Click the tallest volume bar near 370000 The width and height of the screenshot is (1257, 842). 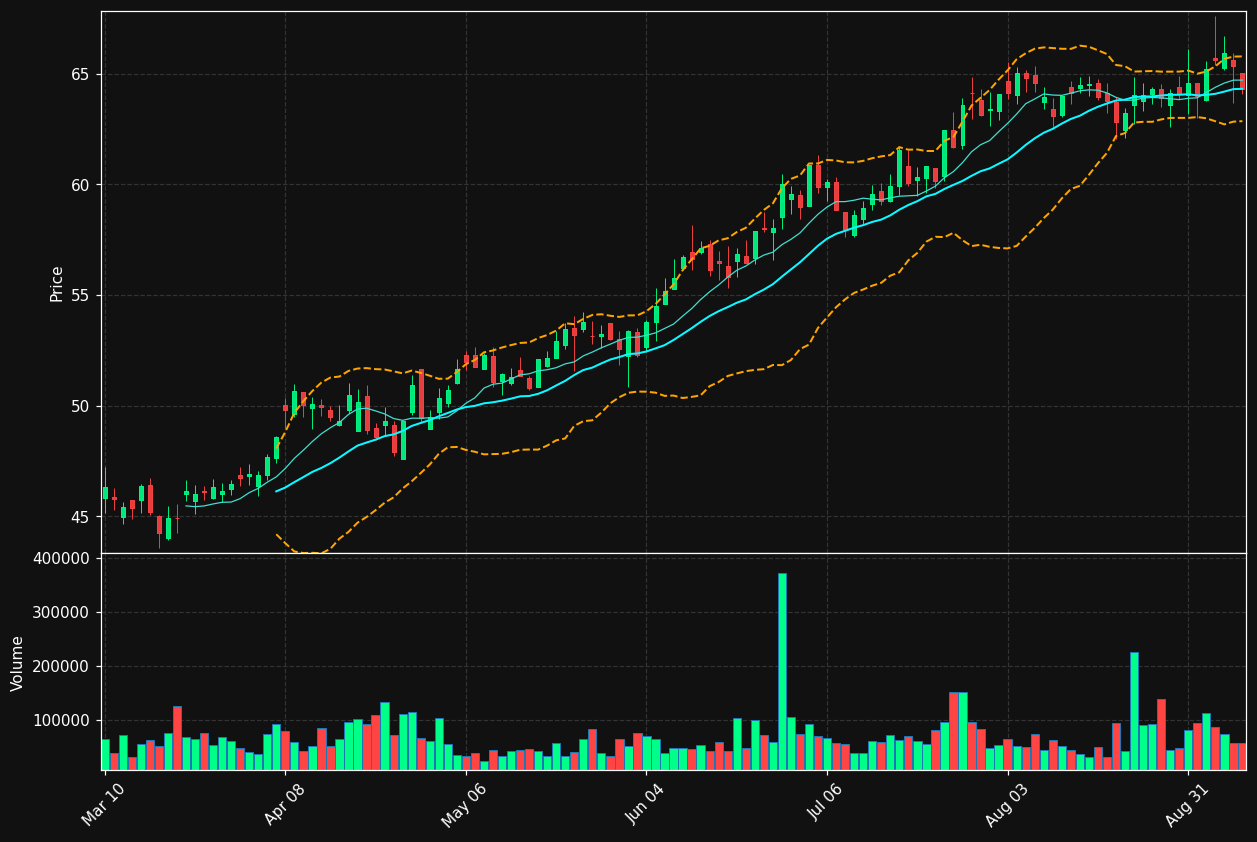tap(782, 671)
